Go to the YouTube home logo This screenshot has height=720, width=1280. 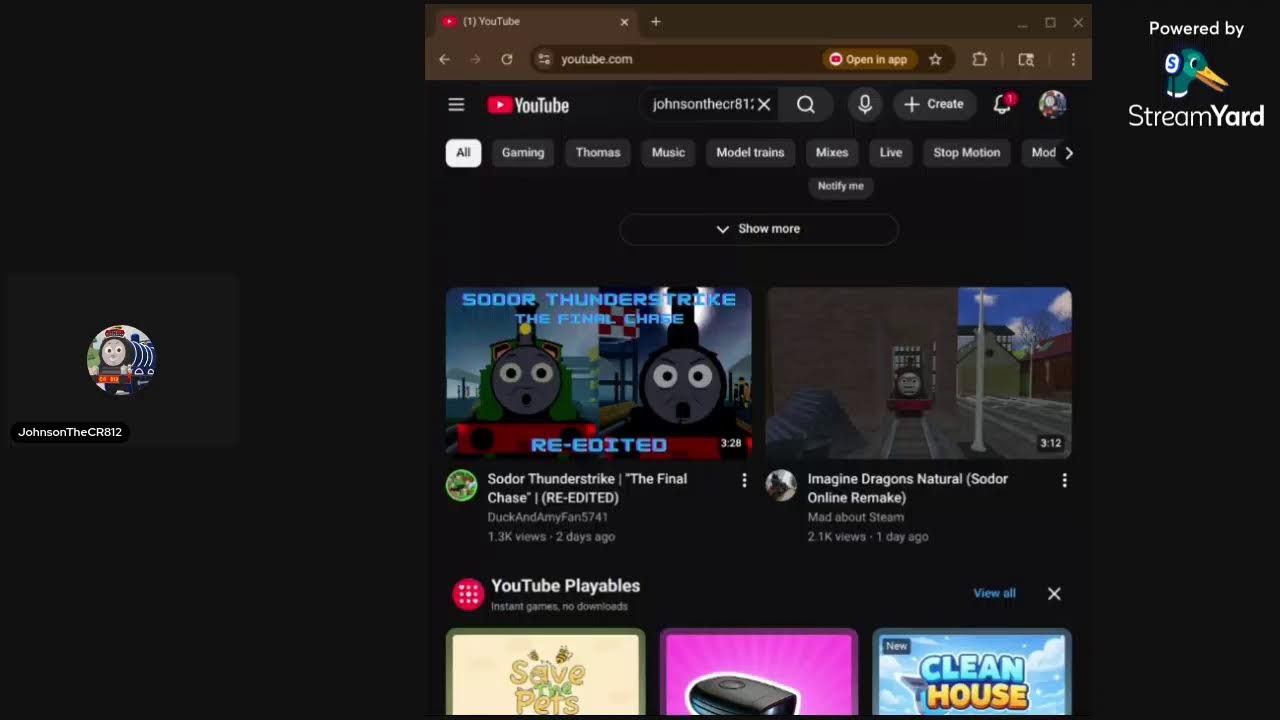[x=528, y=105]
